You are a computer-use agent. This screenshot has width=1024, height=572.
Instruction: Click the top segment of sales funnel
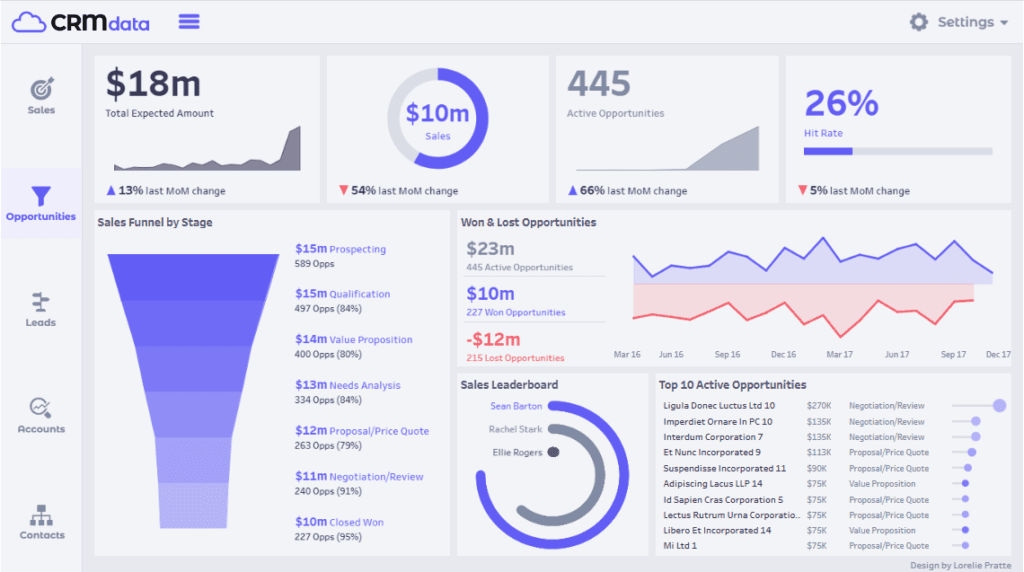(x=193, y=276)
